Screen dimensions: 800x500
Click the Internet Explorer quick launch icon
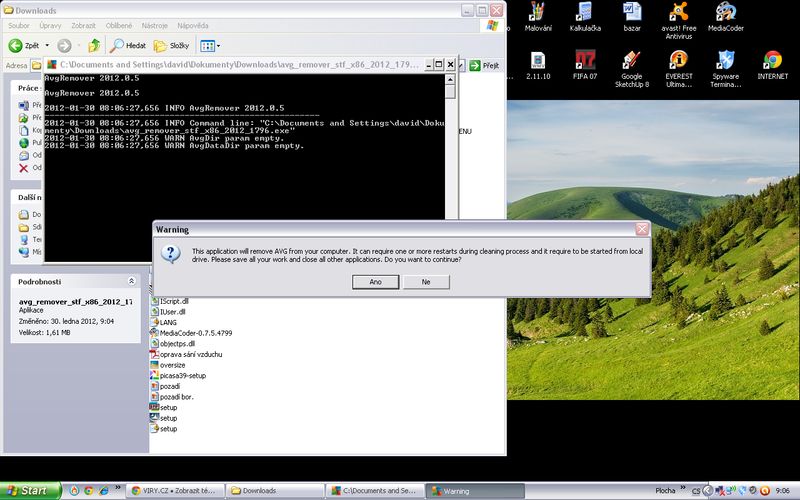pos(104,491)
